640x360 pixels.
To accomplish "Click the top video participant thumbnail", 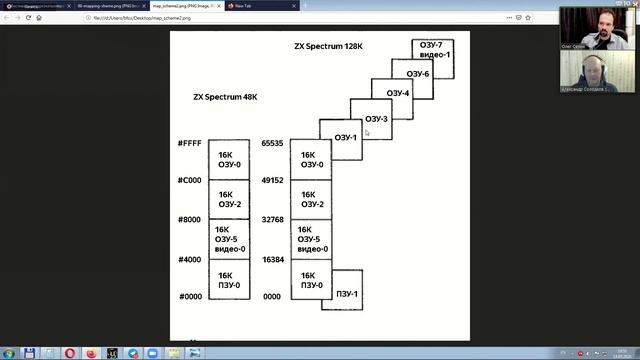I will (x=597, y=29).
